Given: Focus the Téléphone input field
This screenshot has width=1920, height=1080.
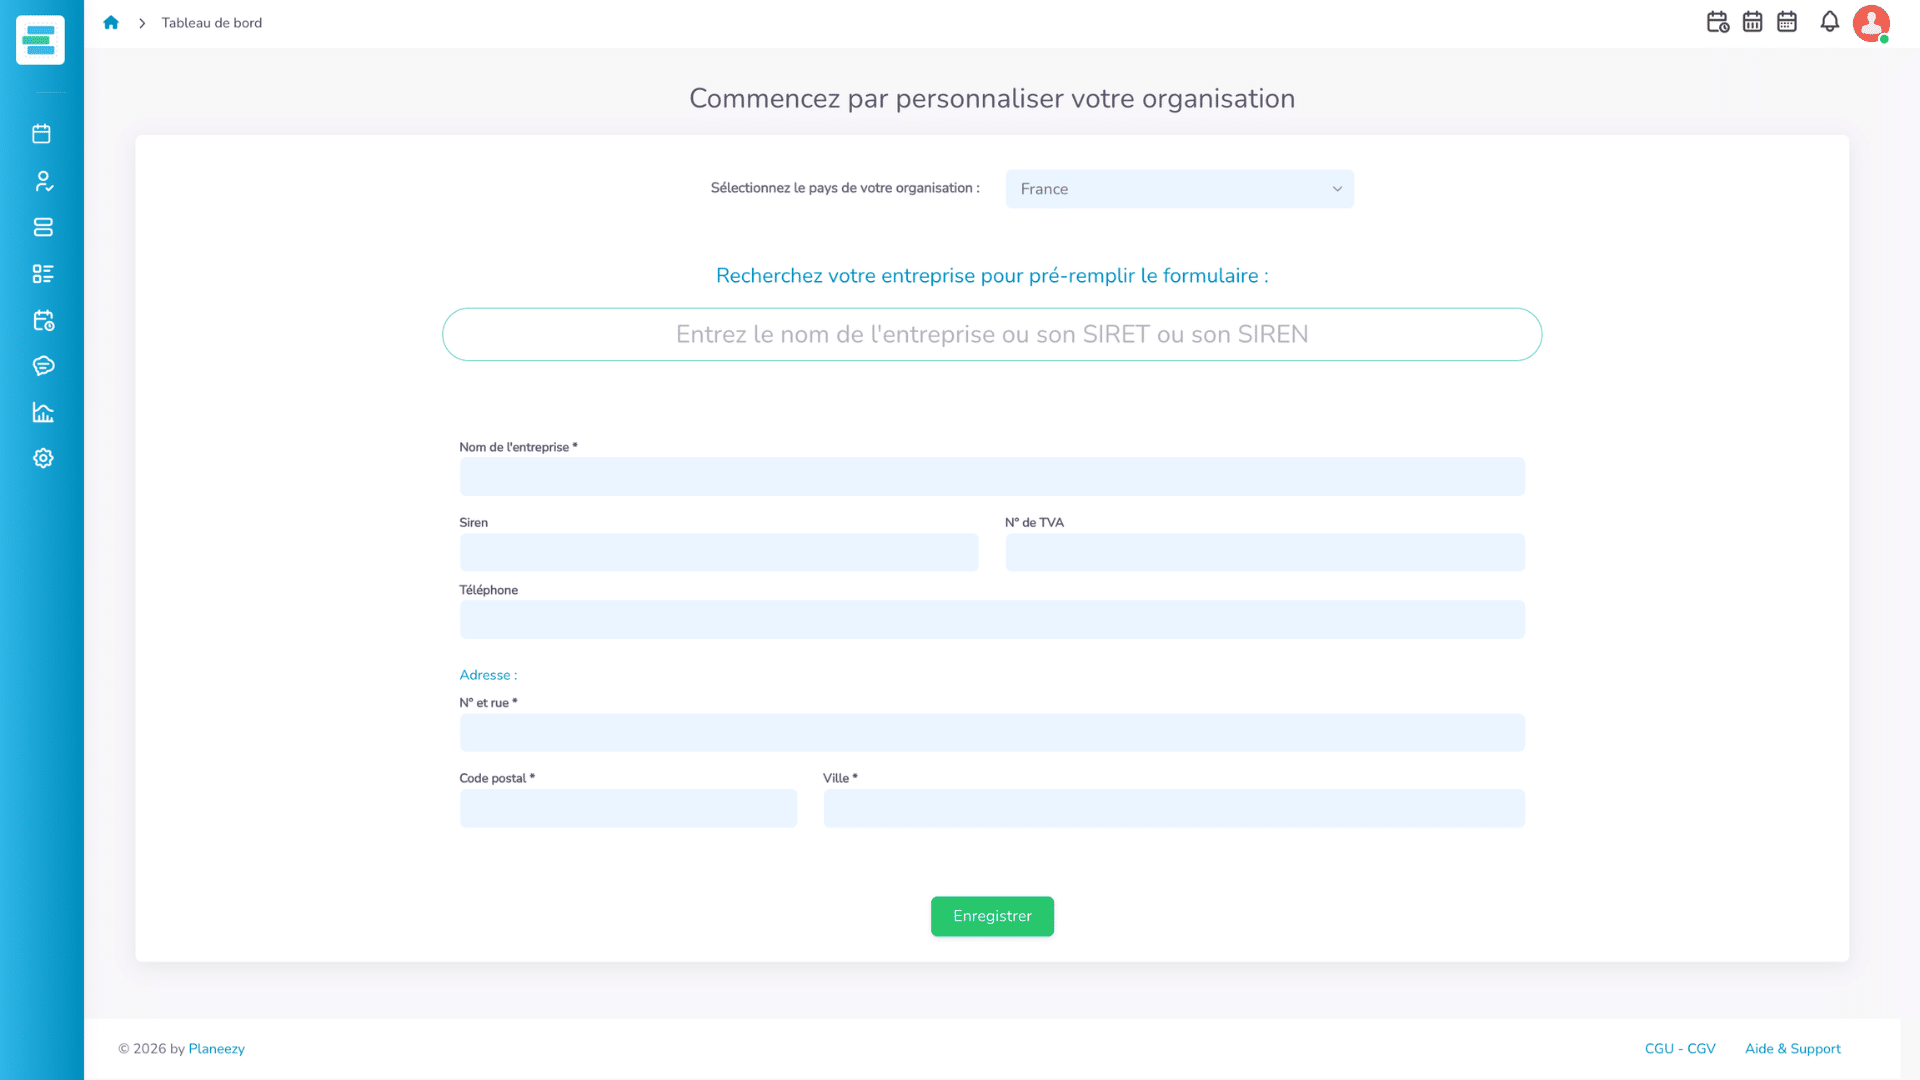Looking at the screenshot, I should point(992,620).
